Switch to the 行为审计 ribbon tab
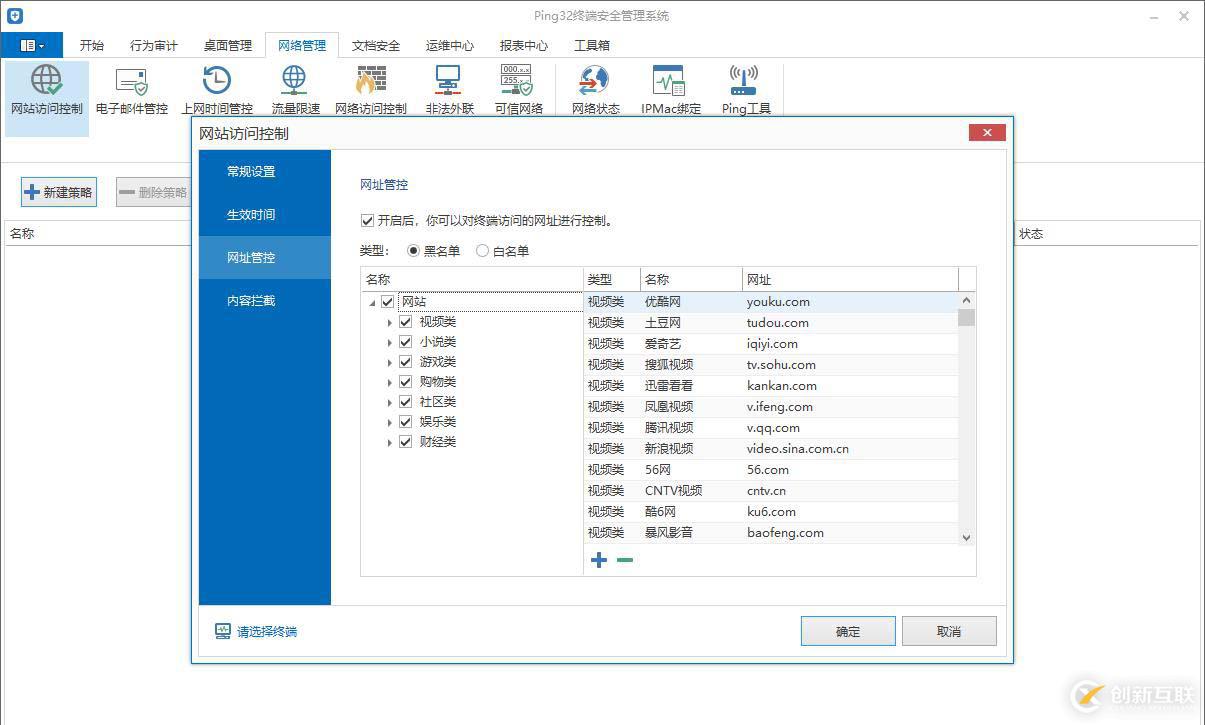 click(x=154, y=46)
